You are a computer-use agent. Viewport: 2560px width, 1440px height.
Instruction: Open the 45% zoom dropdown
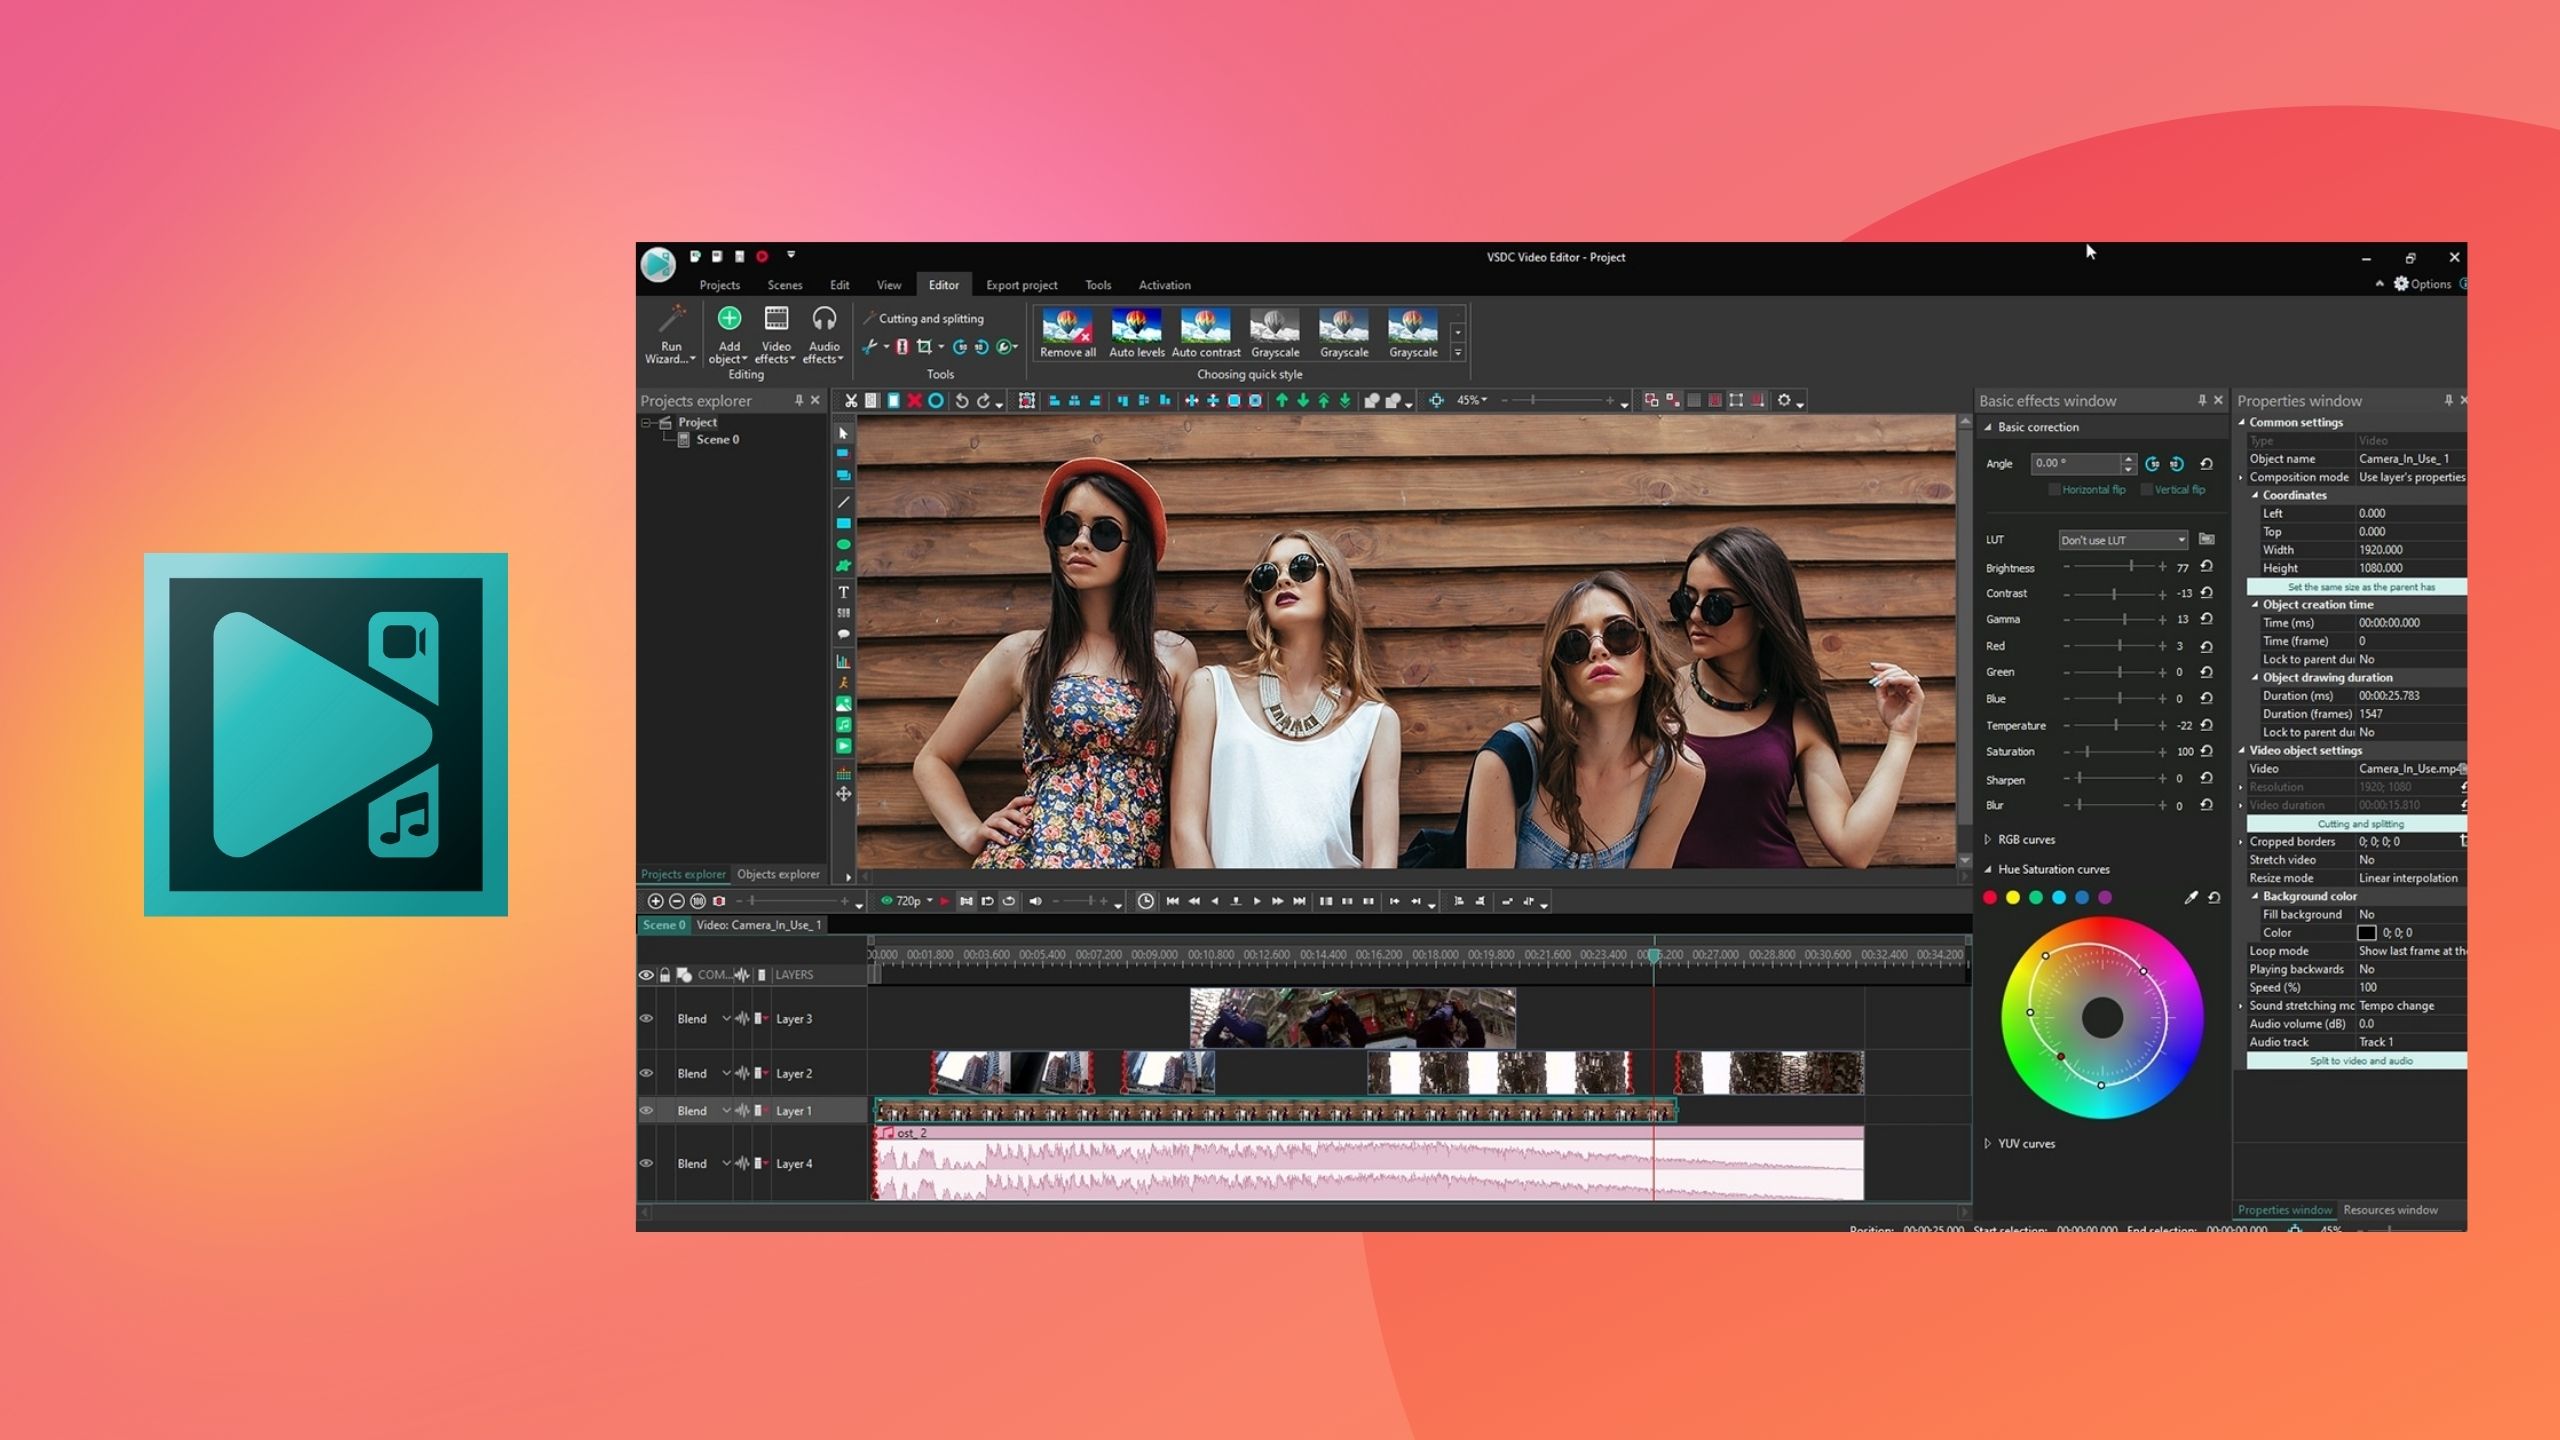(x=1471, y=400)
